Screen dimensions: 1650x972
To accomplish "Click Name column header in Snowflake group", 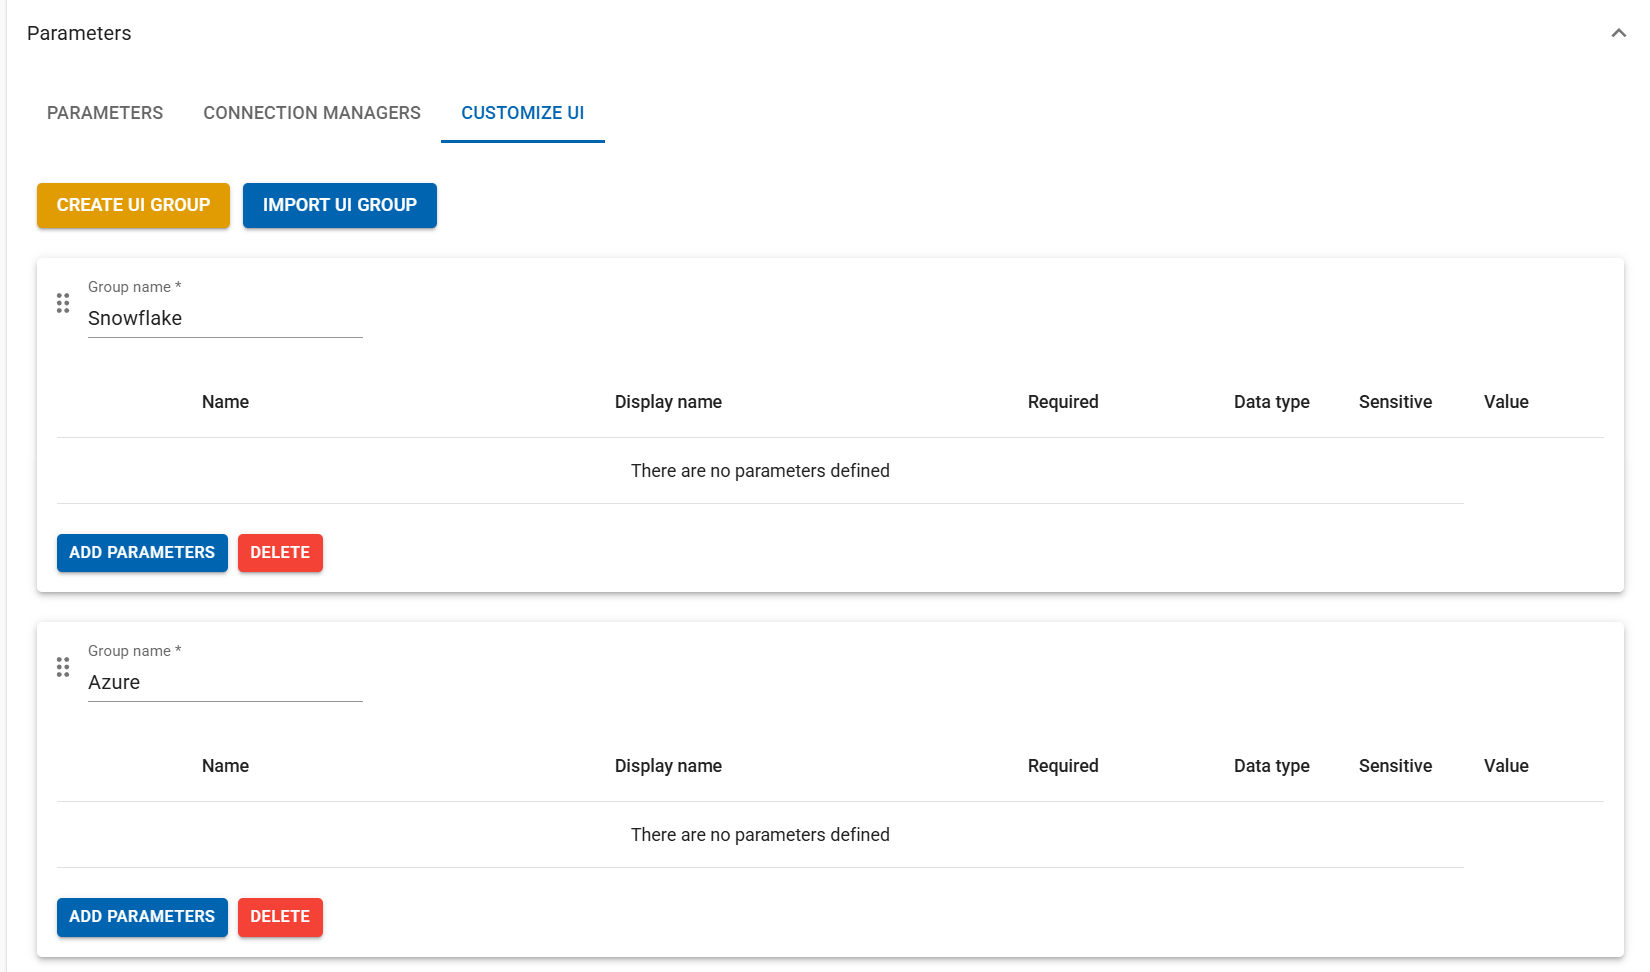I will point(225,402).
